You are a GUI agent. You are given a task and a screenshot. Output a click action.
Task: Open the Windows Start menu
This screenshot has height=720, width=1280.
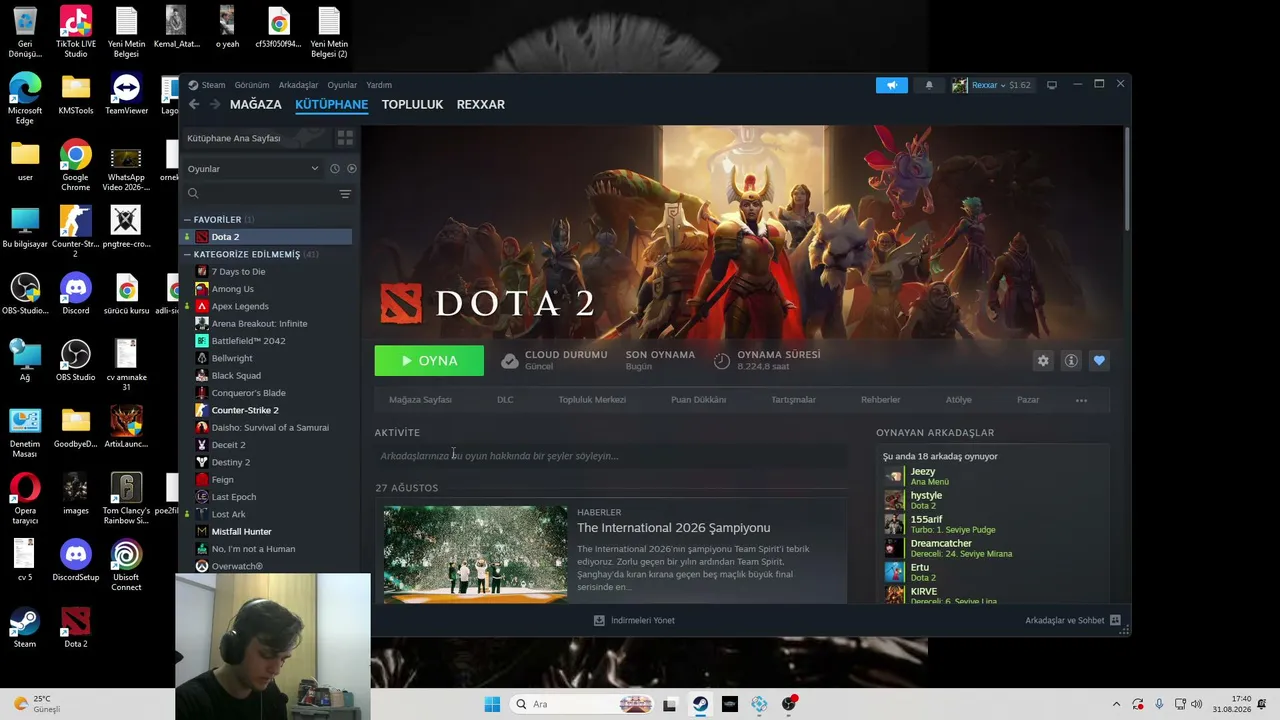[x=492, y=704]
